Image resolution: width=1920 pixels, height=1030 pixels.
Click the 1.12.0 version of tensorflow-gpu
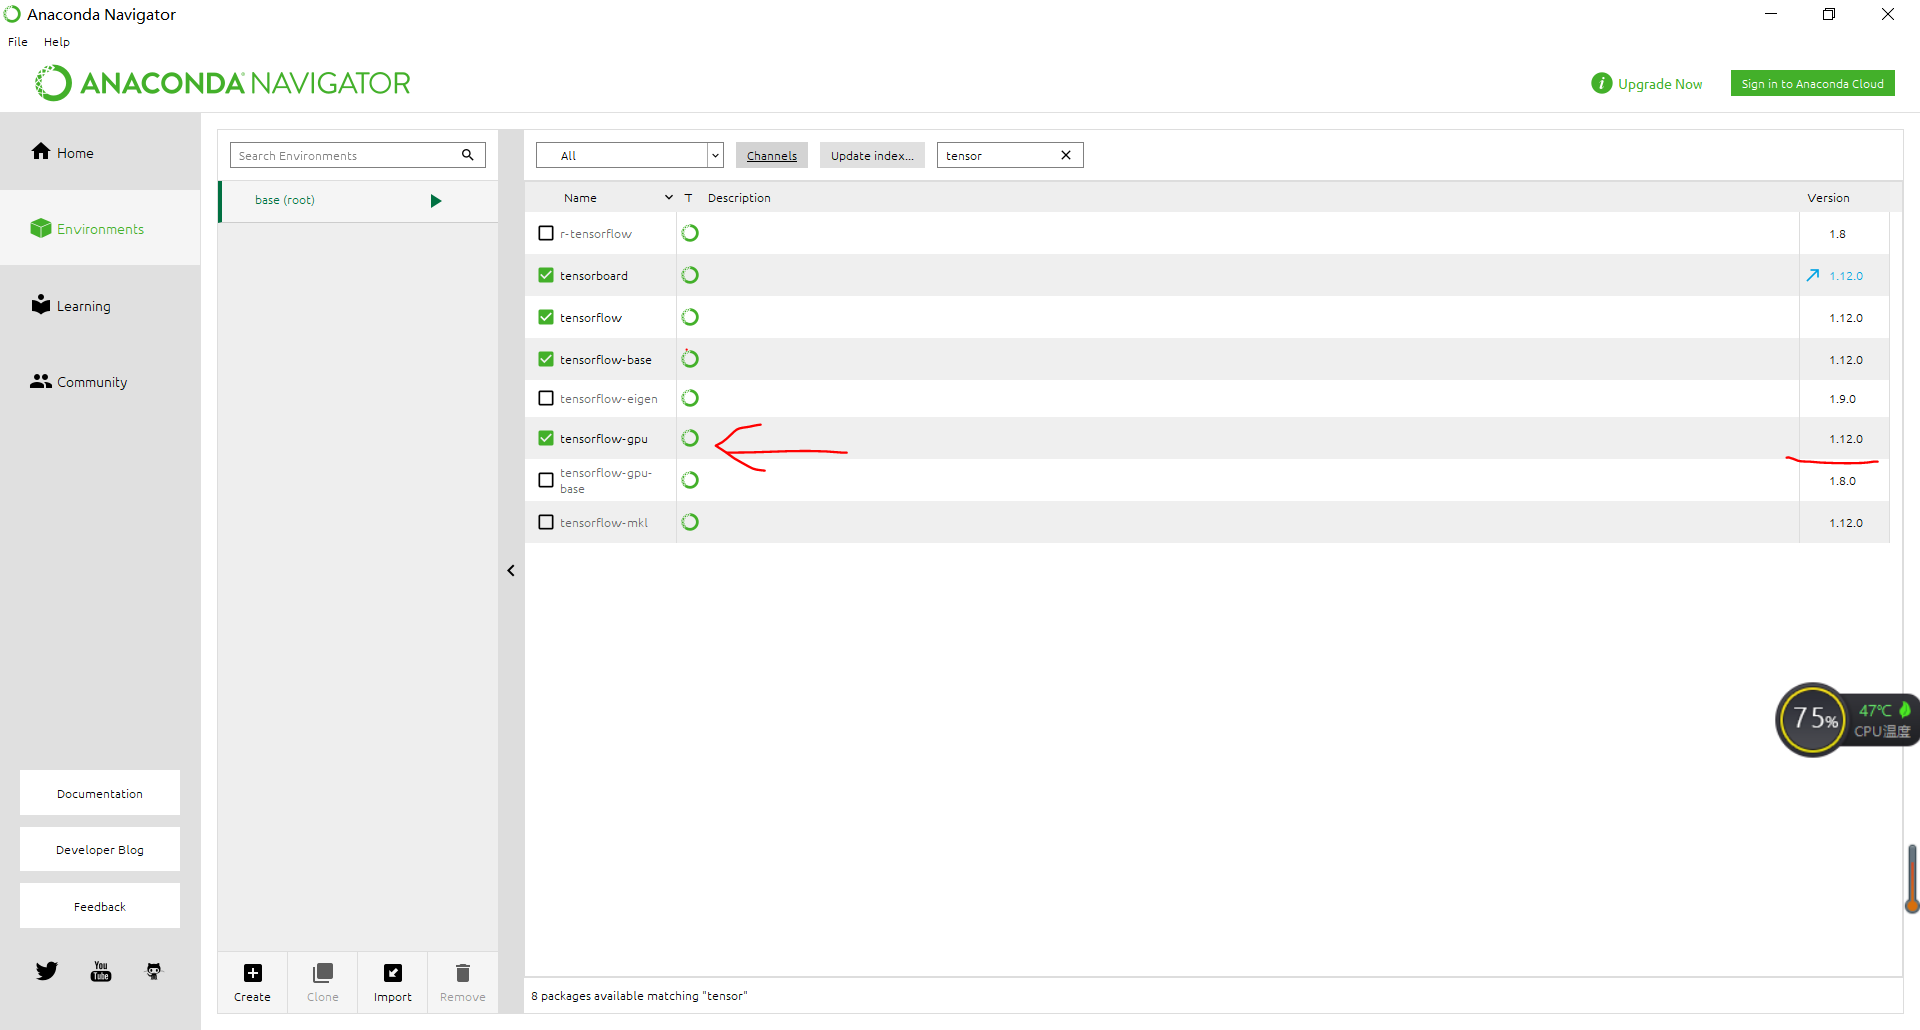coord(1846,439)
